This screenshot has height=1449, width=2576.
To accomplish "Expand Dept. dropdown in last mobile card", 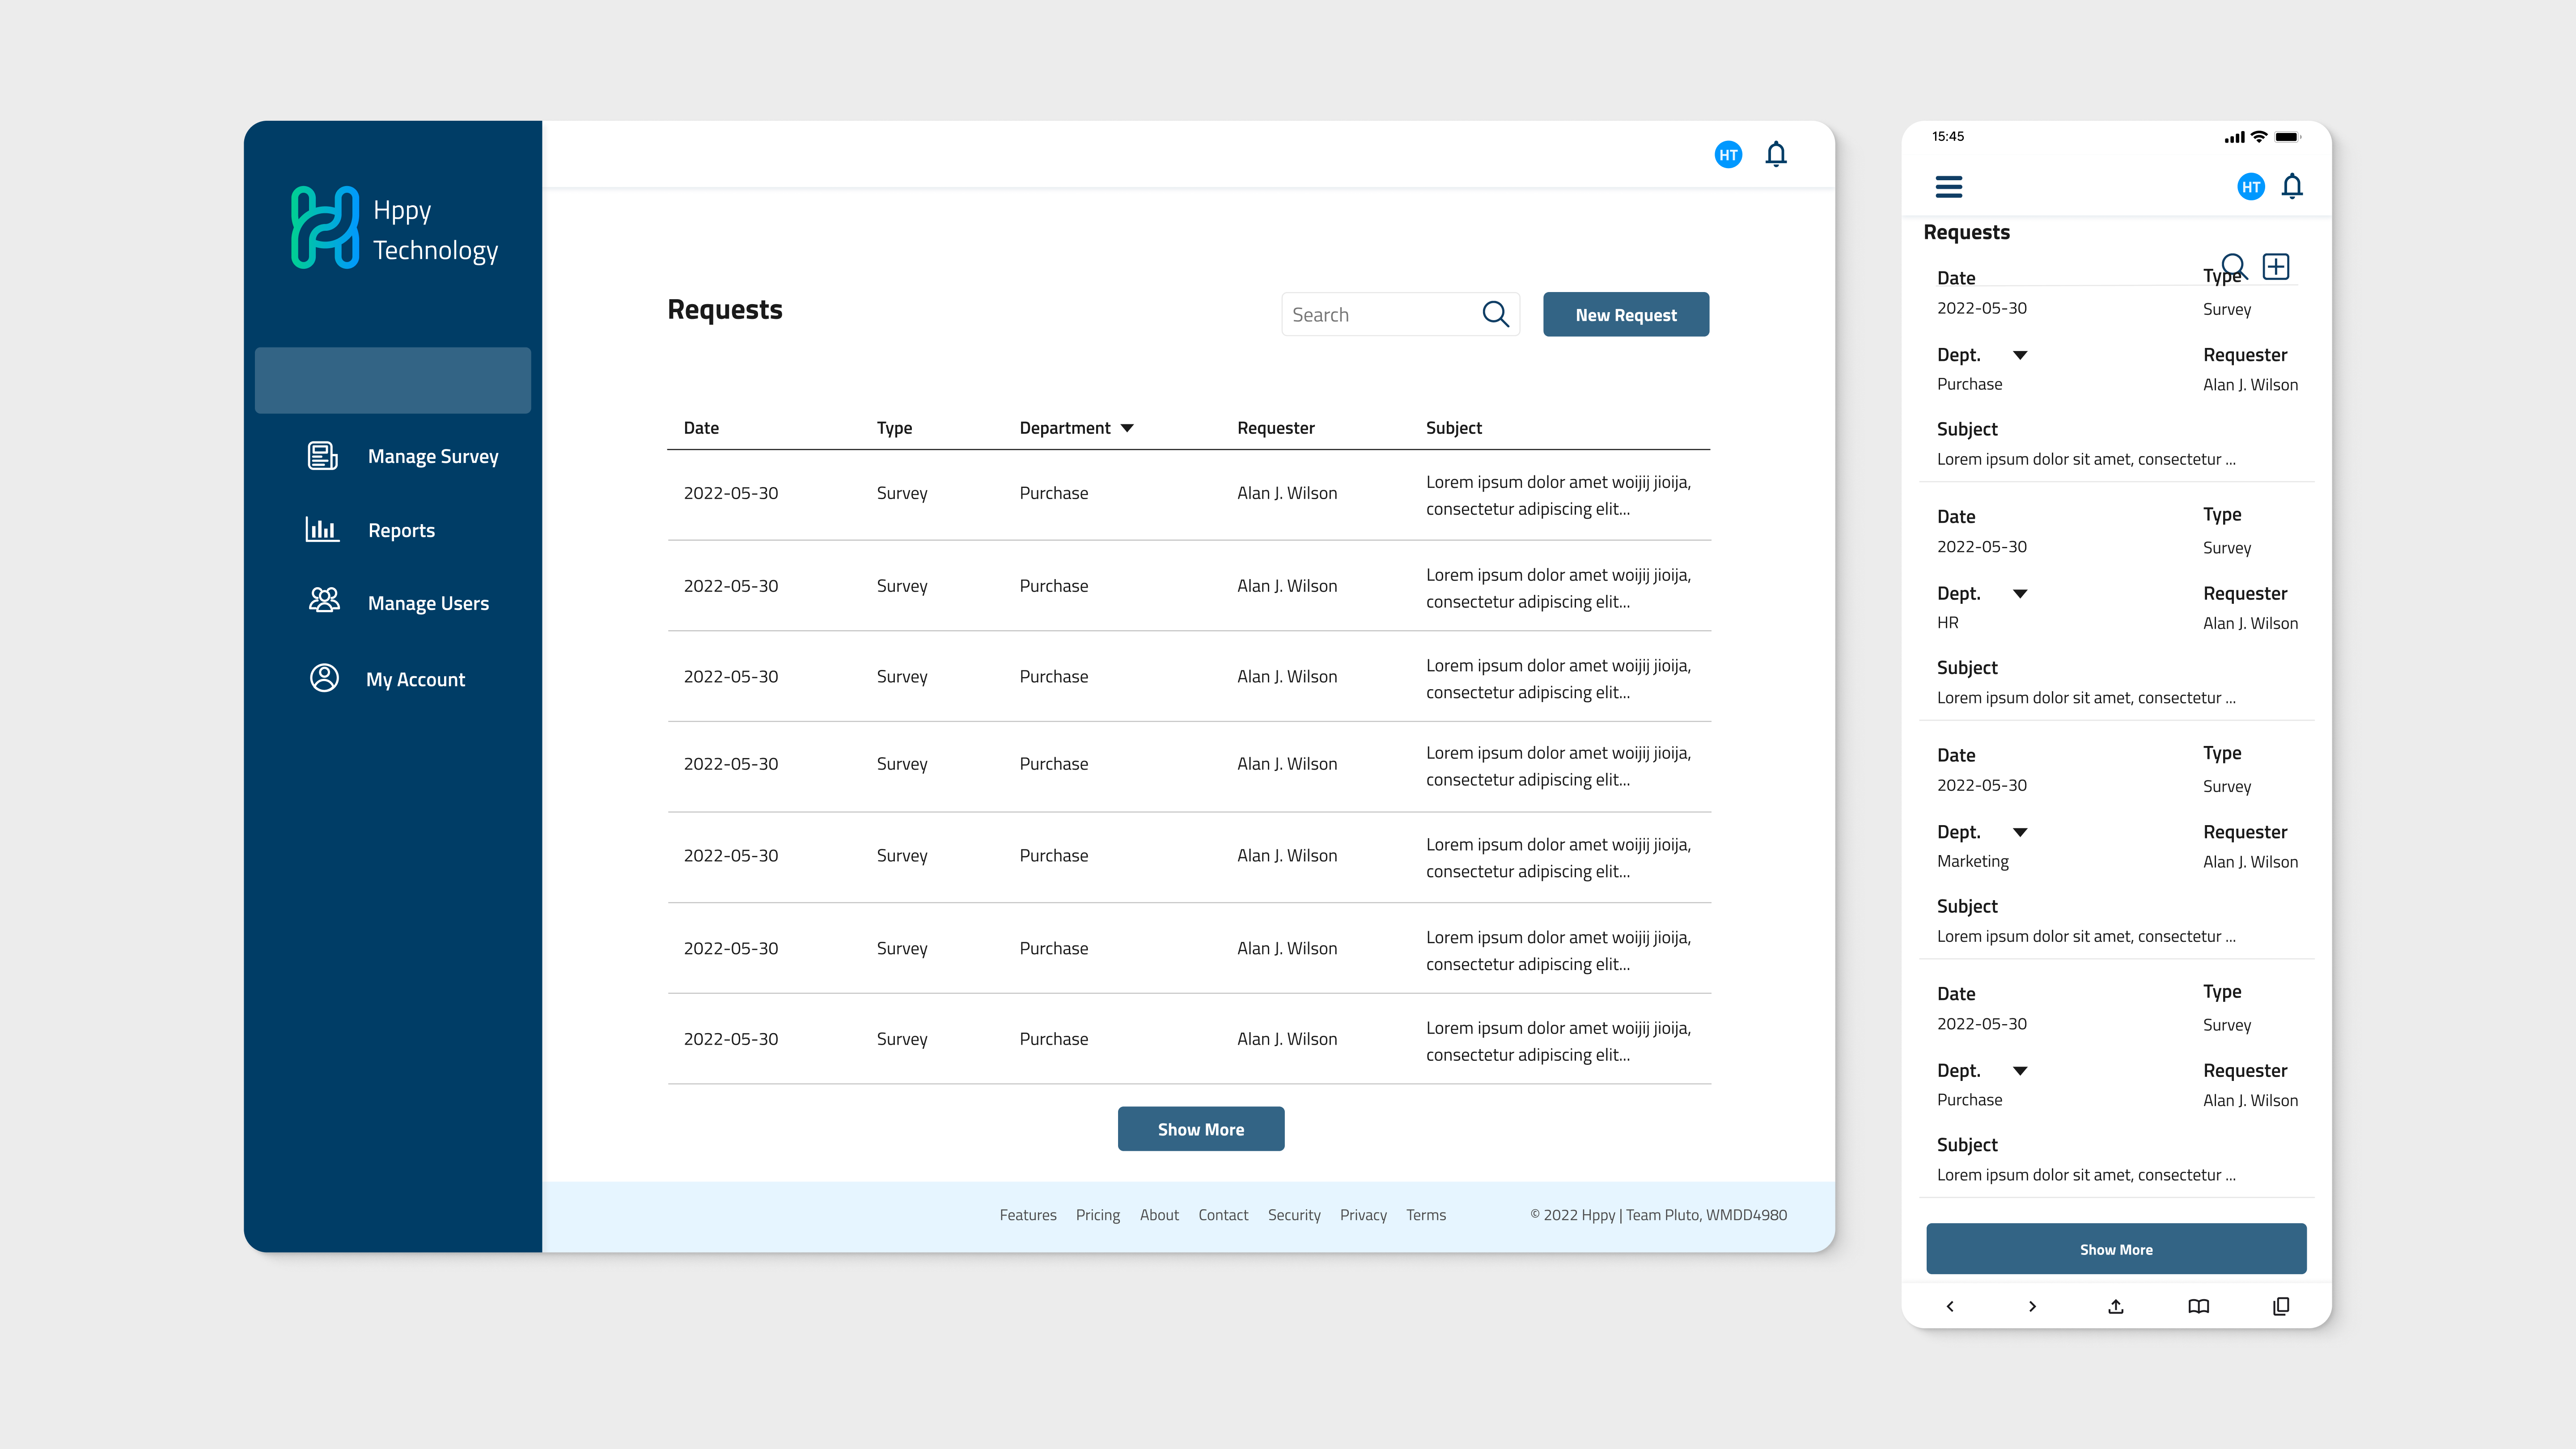I will tap(2020, 1071).
